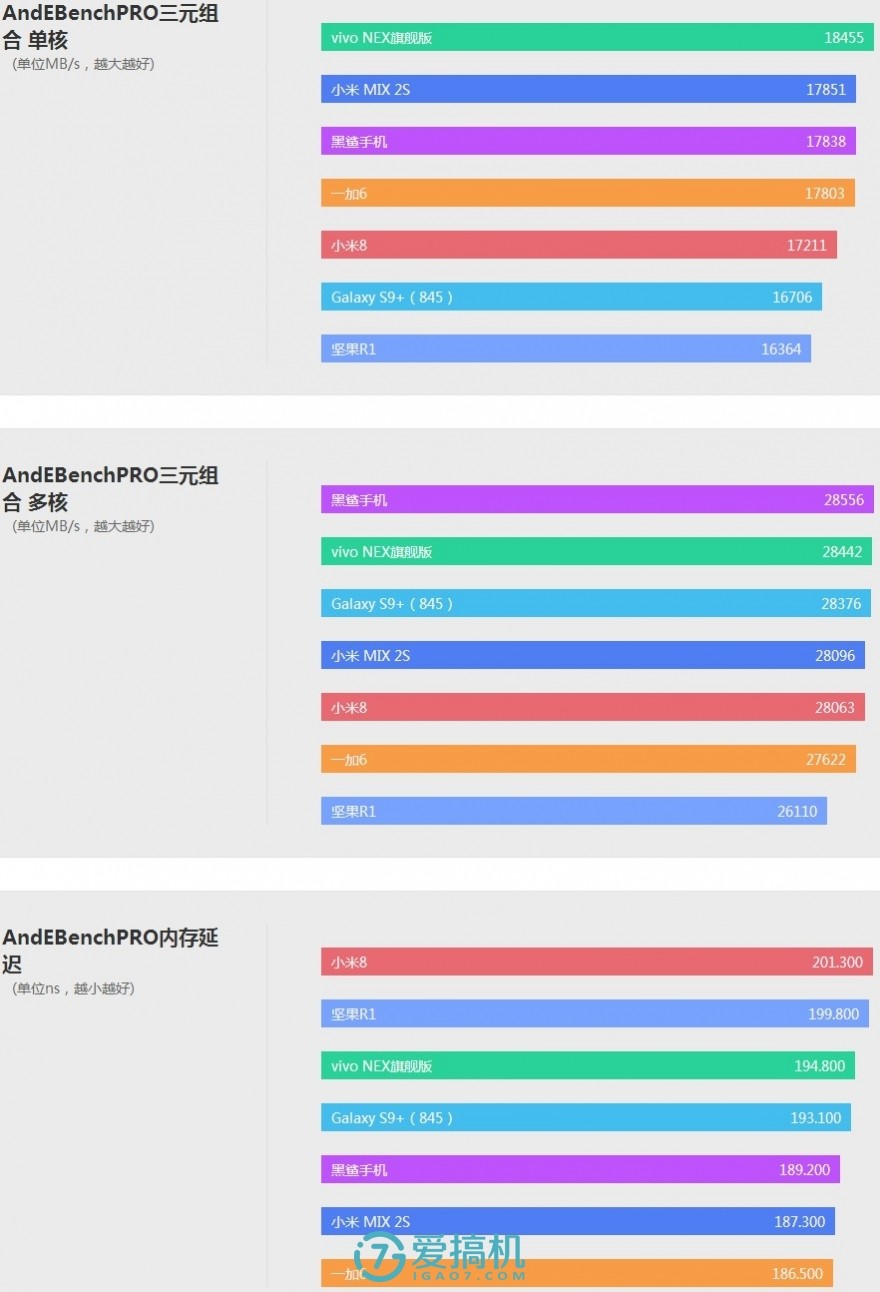Click Galaxy S9+ label in 多核 chart
Image resolution: width=880 pixels, height=1292 pixels.
(392, 604)
